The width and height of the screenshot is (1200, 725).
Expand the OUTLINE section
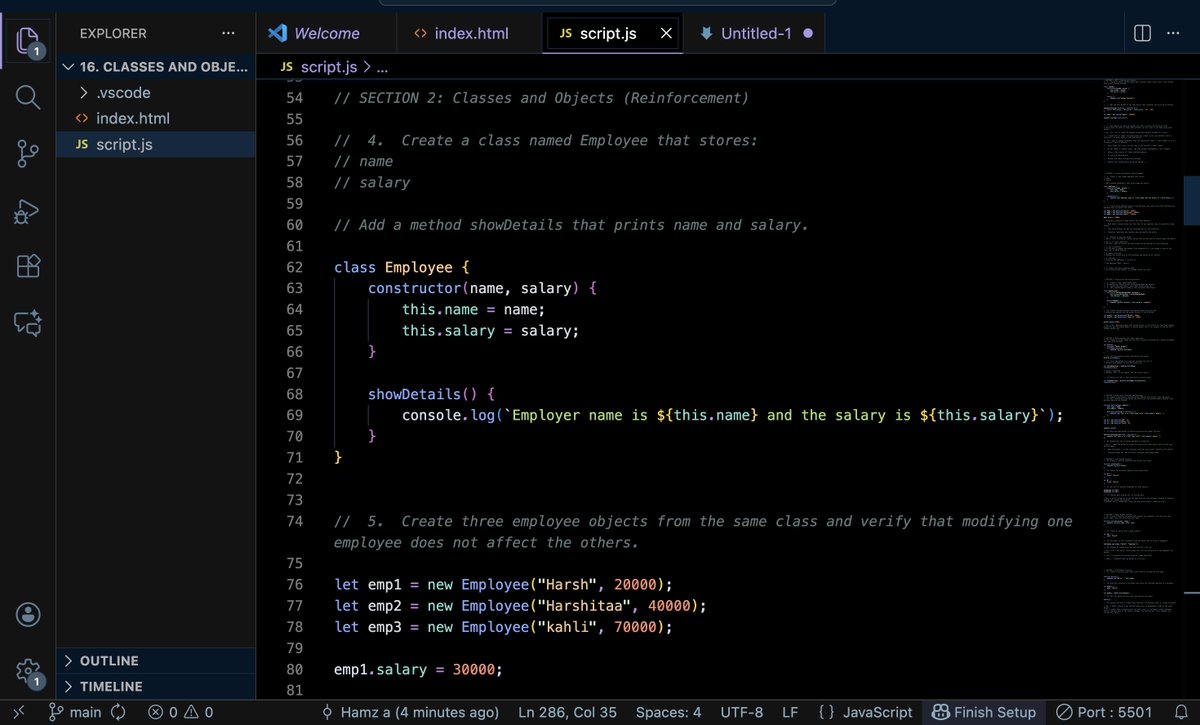[155, 660]
